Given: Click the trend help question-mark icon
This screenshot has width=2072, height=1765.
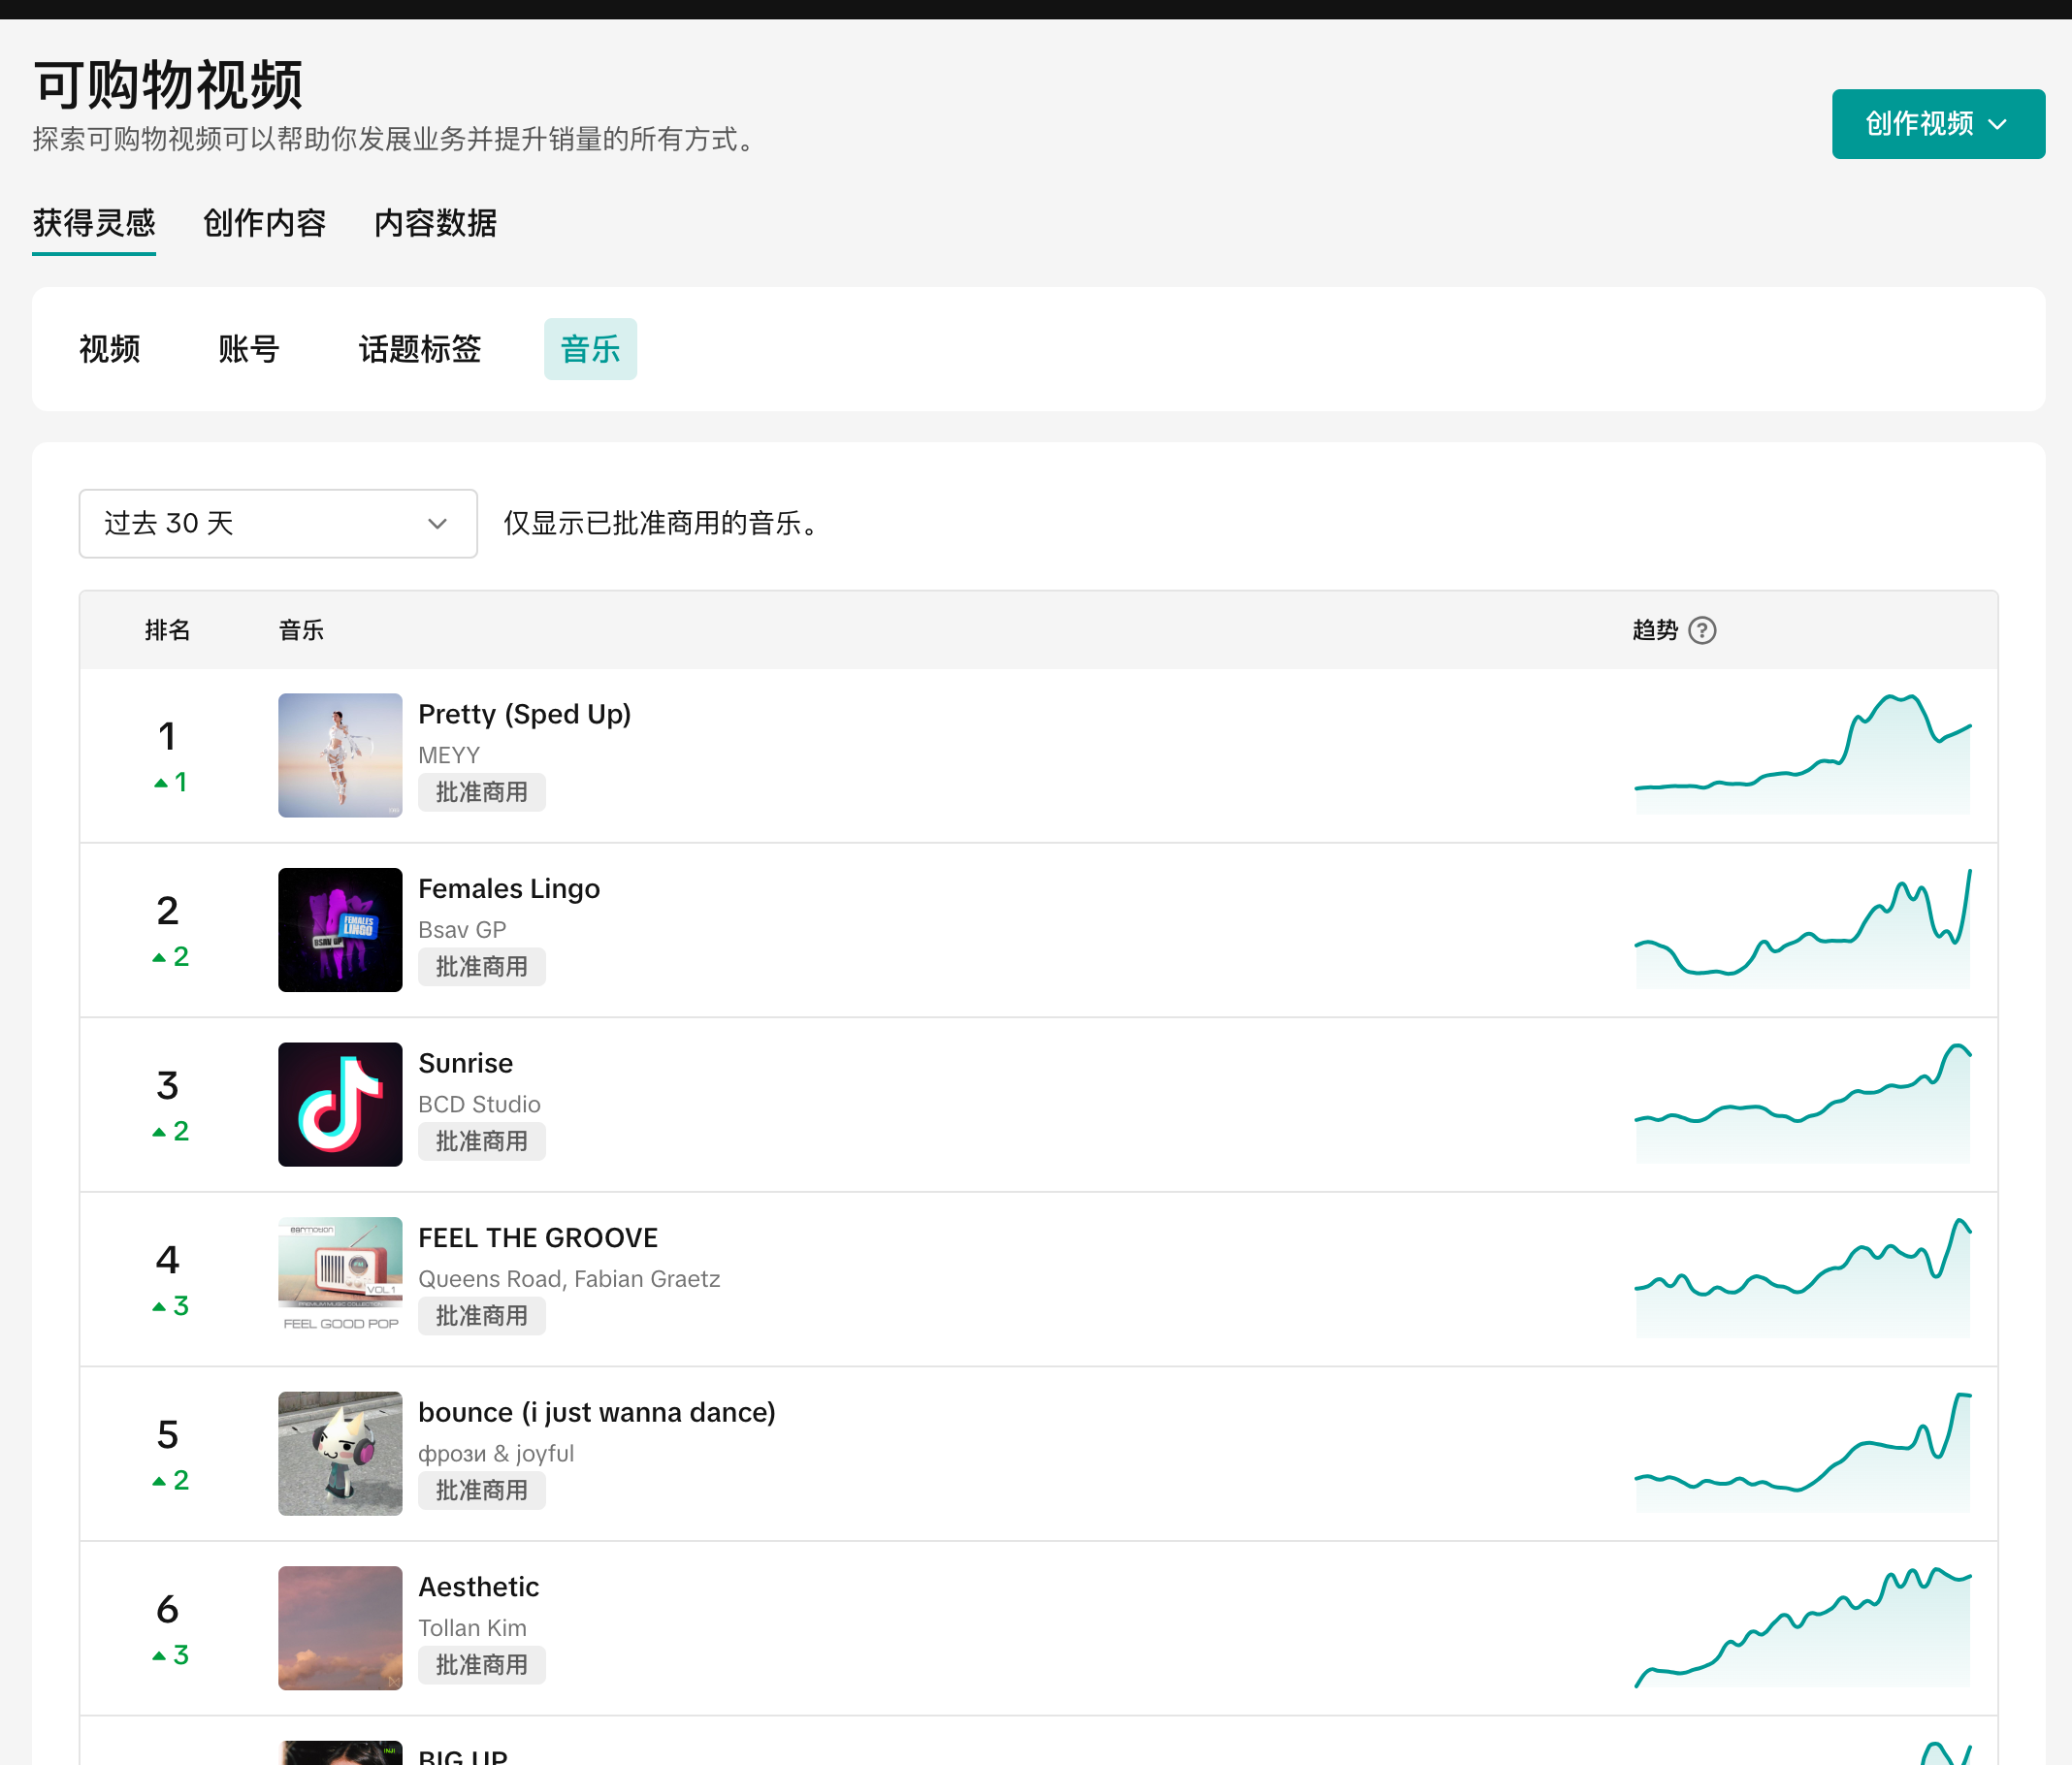Looking at the screenshot, I should tap(1701, 630).
